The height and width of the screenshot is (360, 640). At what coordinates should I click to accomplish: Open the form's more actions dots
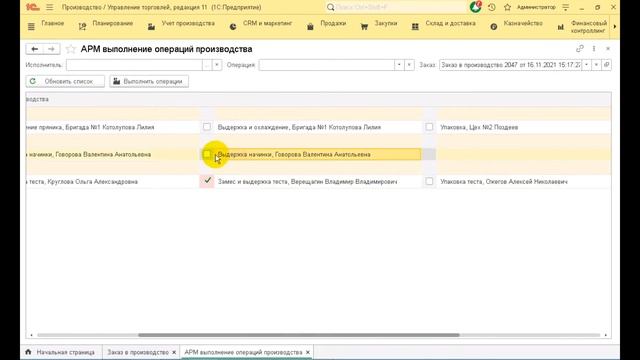tap(594, 49)
